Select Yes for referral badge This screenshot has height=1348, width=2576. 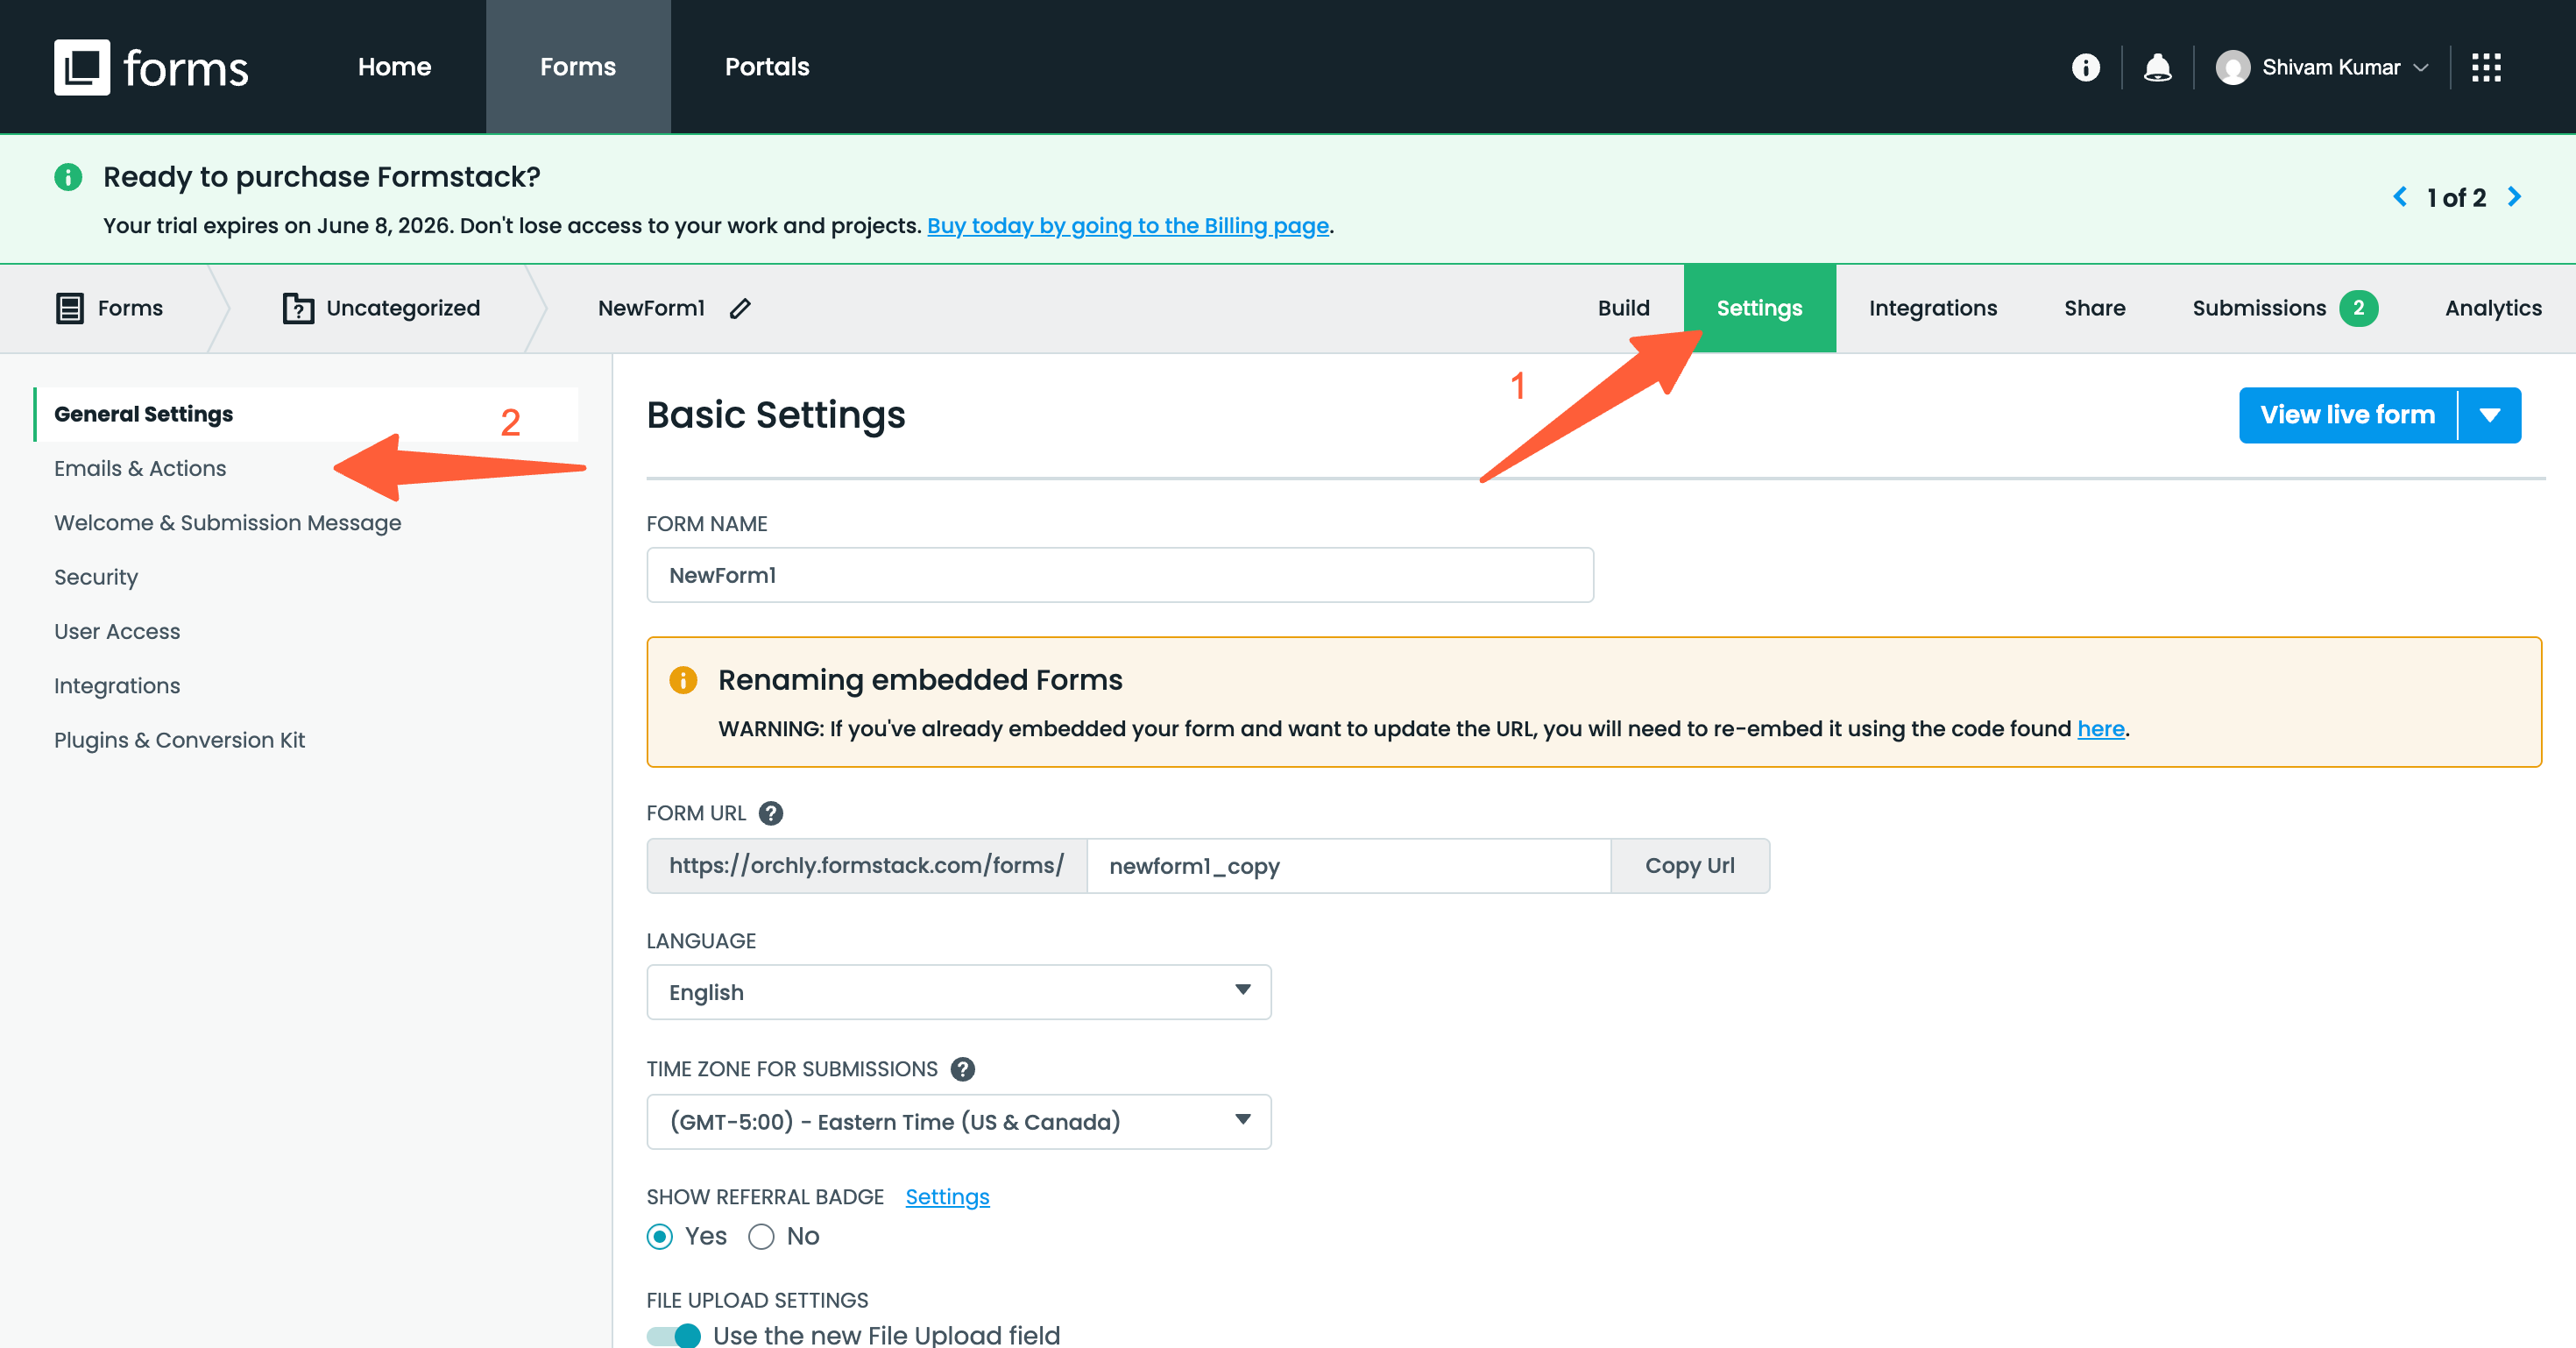tap(660, 1236)
